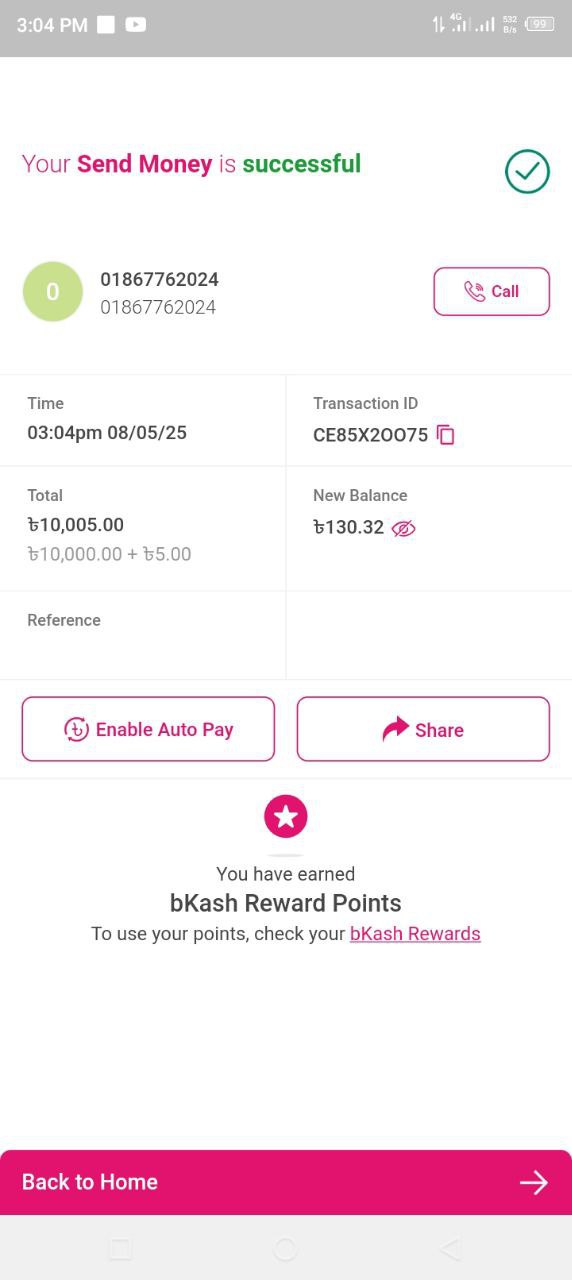
Task: Copy the Transaction ID with the copy icon
Action: point(446,435)
